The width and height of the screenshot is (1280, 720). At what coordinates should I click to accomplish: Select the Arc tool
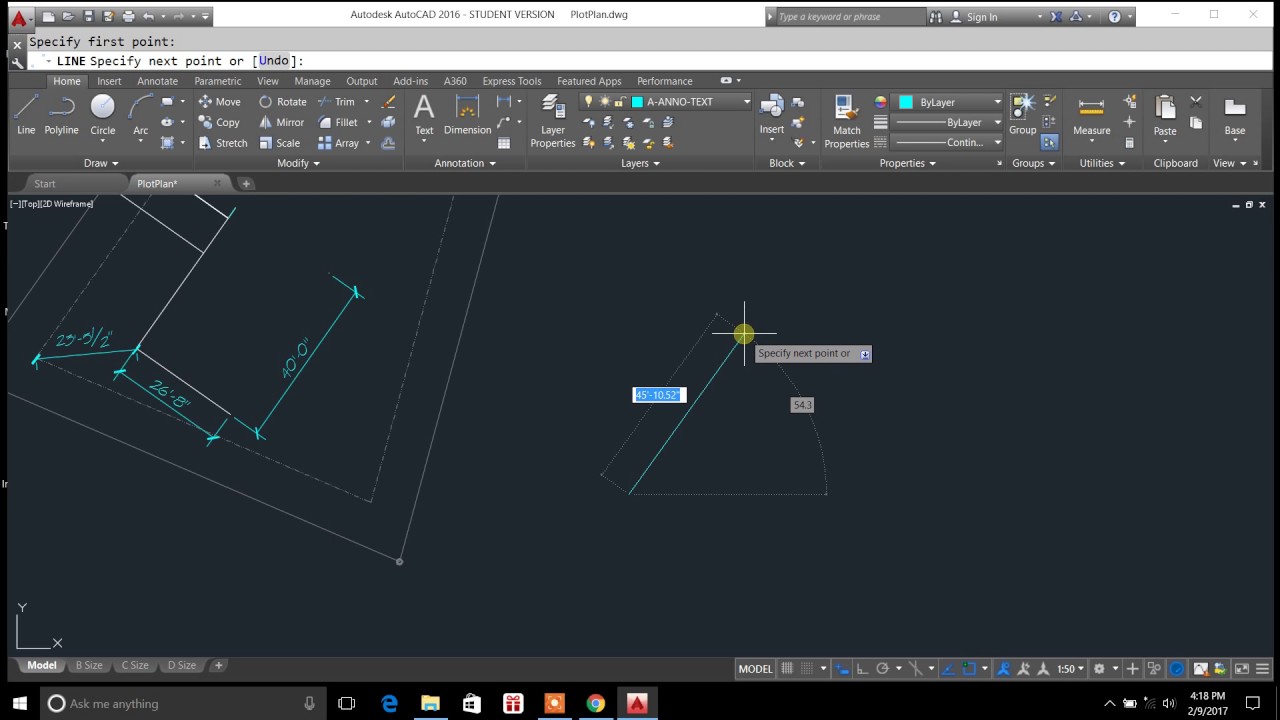pos(140,115)
